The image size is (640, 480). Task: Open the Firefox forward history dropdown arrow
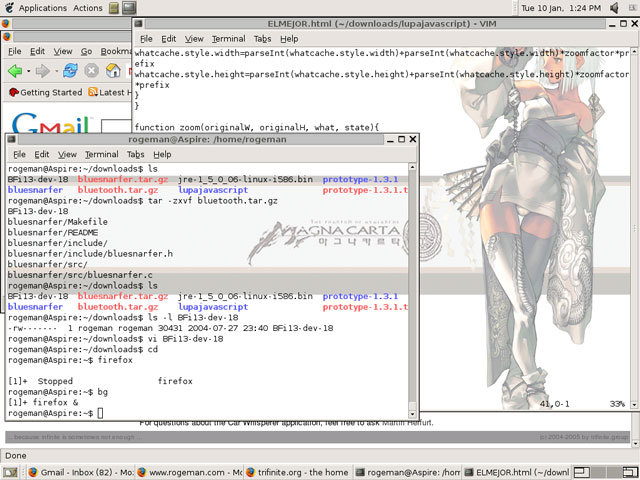click(x=56, y=71)
